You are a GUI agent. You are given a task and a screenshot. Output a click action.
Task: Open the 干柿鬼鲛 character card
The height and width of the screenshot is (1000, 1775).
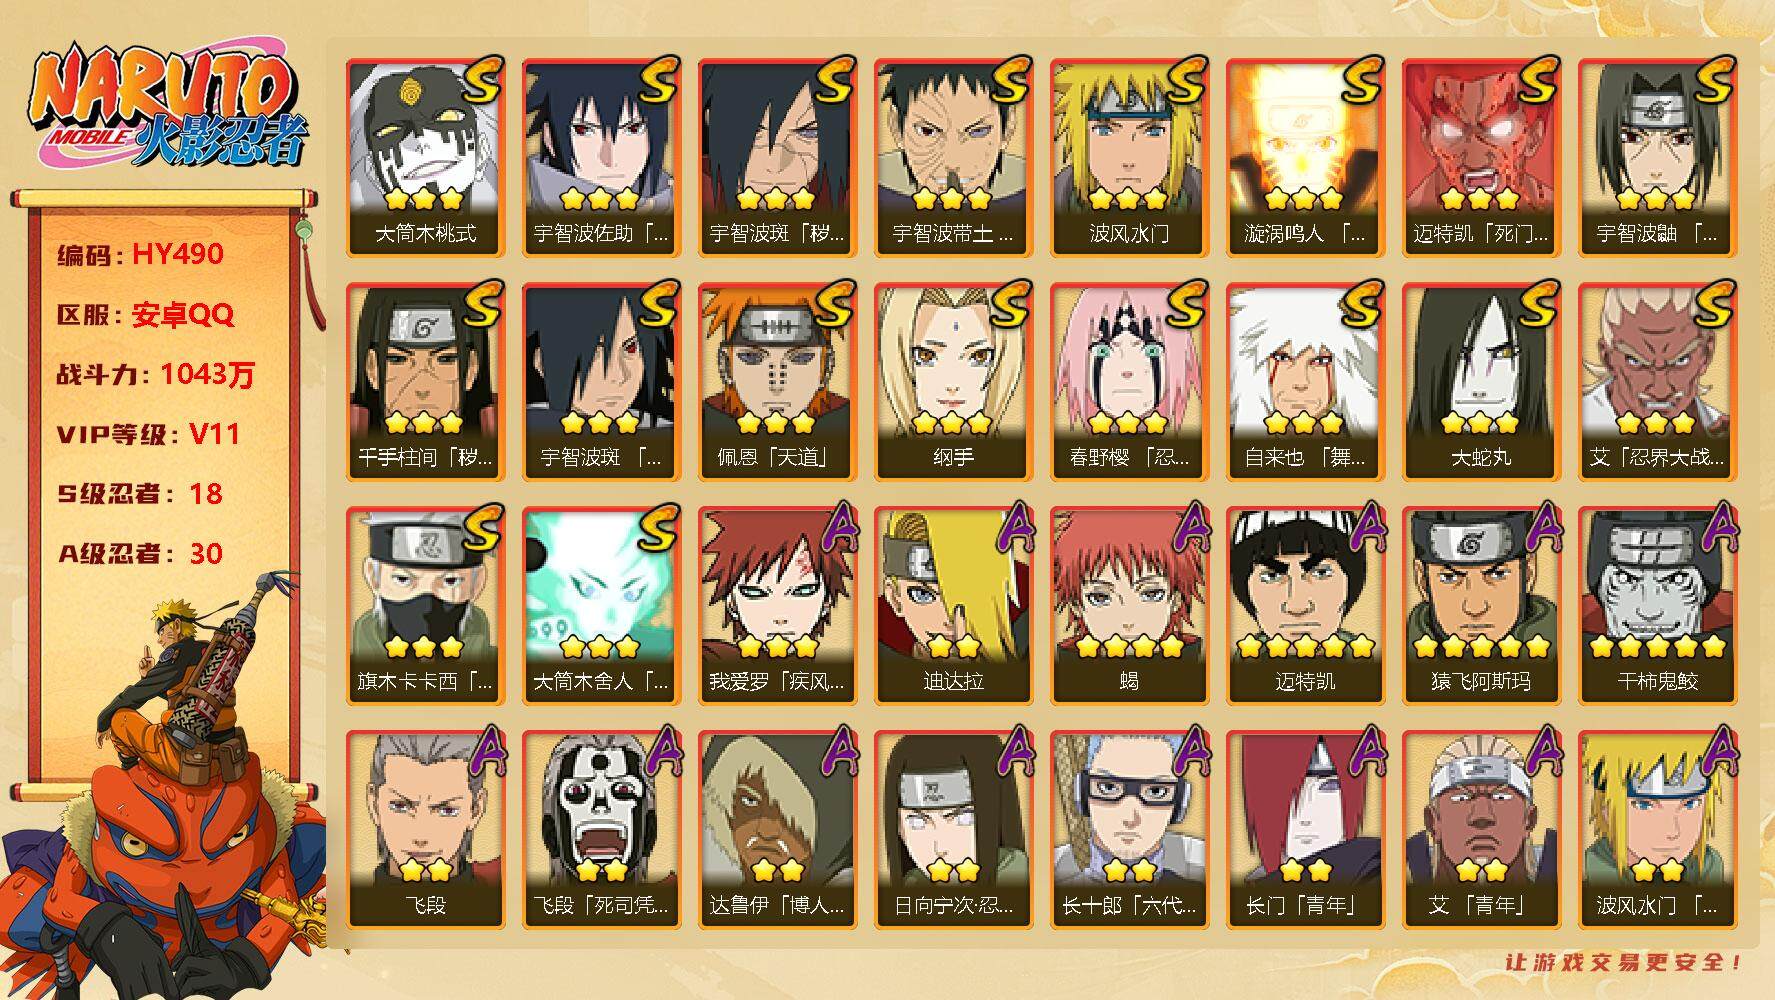coord(1657,606)
